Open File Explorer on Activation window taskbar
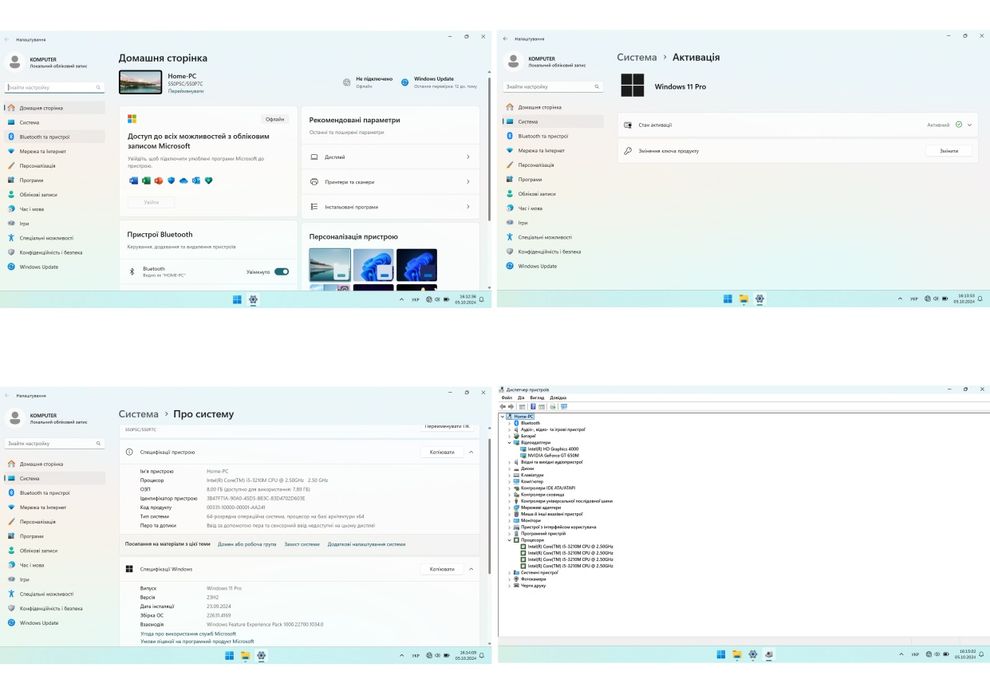This screenshot has height=700, width=990. pyautogui.click(x=744, y=299)
